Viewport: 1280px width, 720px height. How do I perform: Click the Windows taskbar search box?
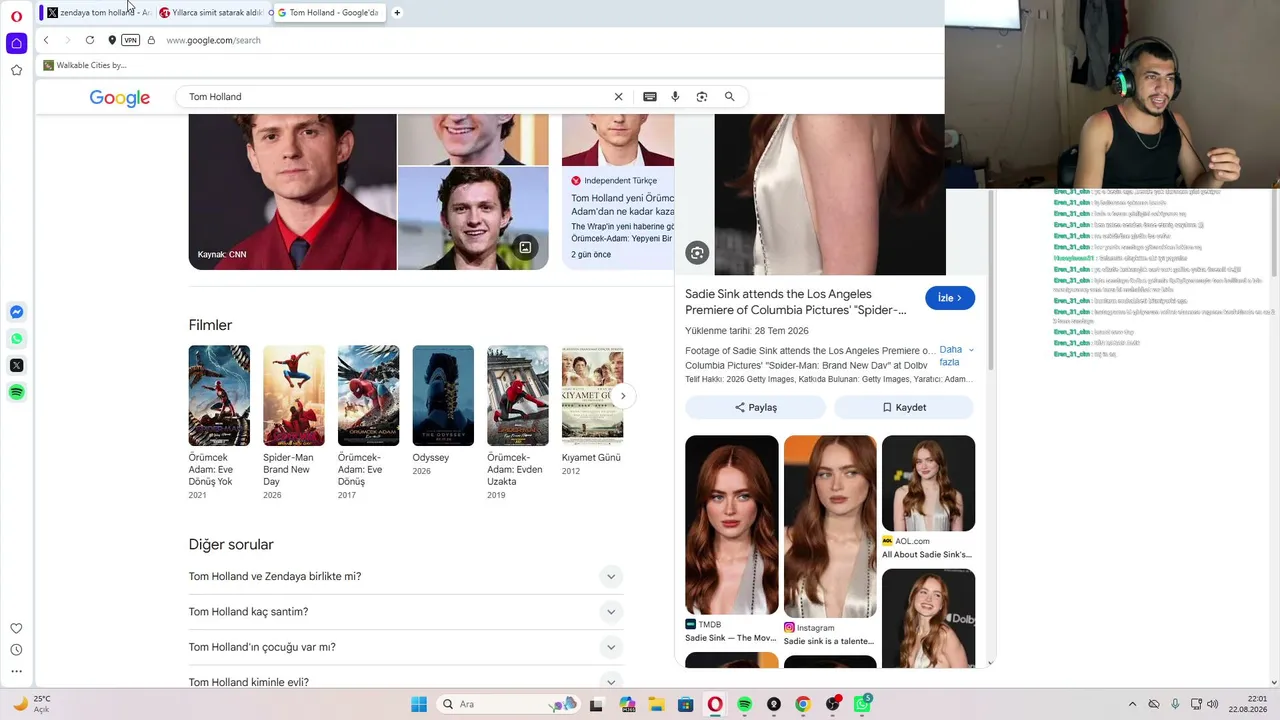tap(509, 704)
